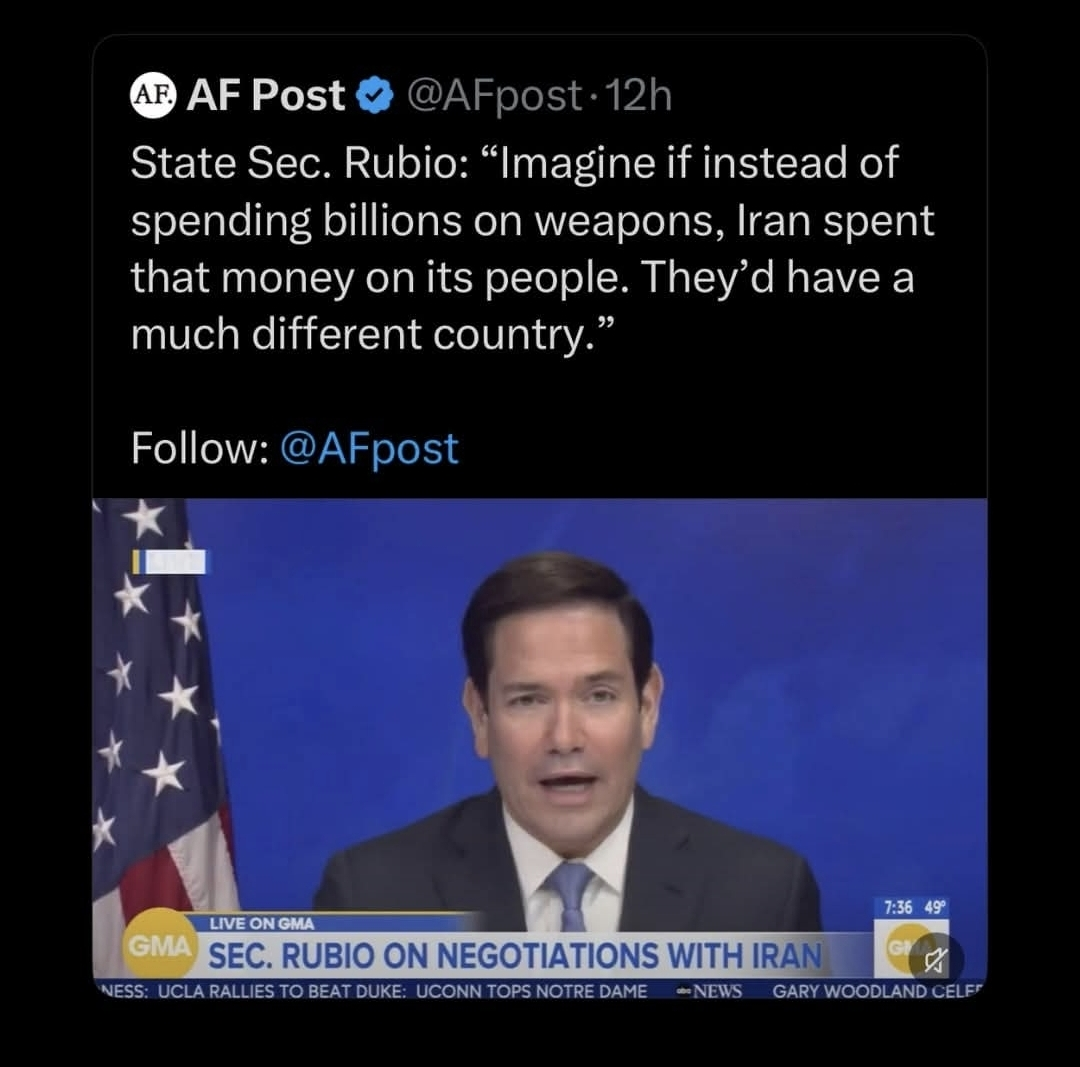Click the 7:36 time and temperature display

(914, 908)
